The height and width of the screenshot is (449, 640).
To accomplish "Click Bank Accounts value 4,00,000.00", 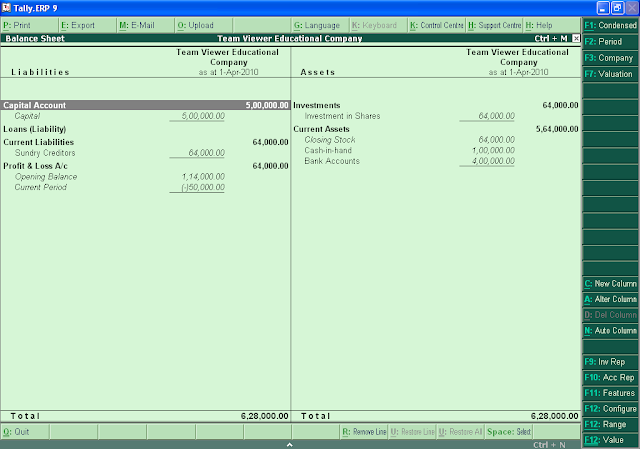I will click(x=493, y=161).
